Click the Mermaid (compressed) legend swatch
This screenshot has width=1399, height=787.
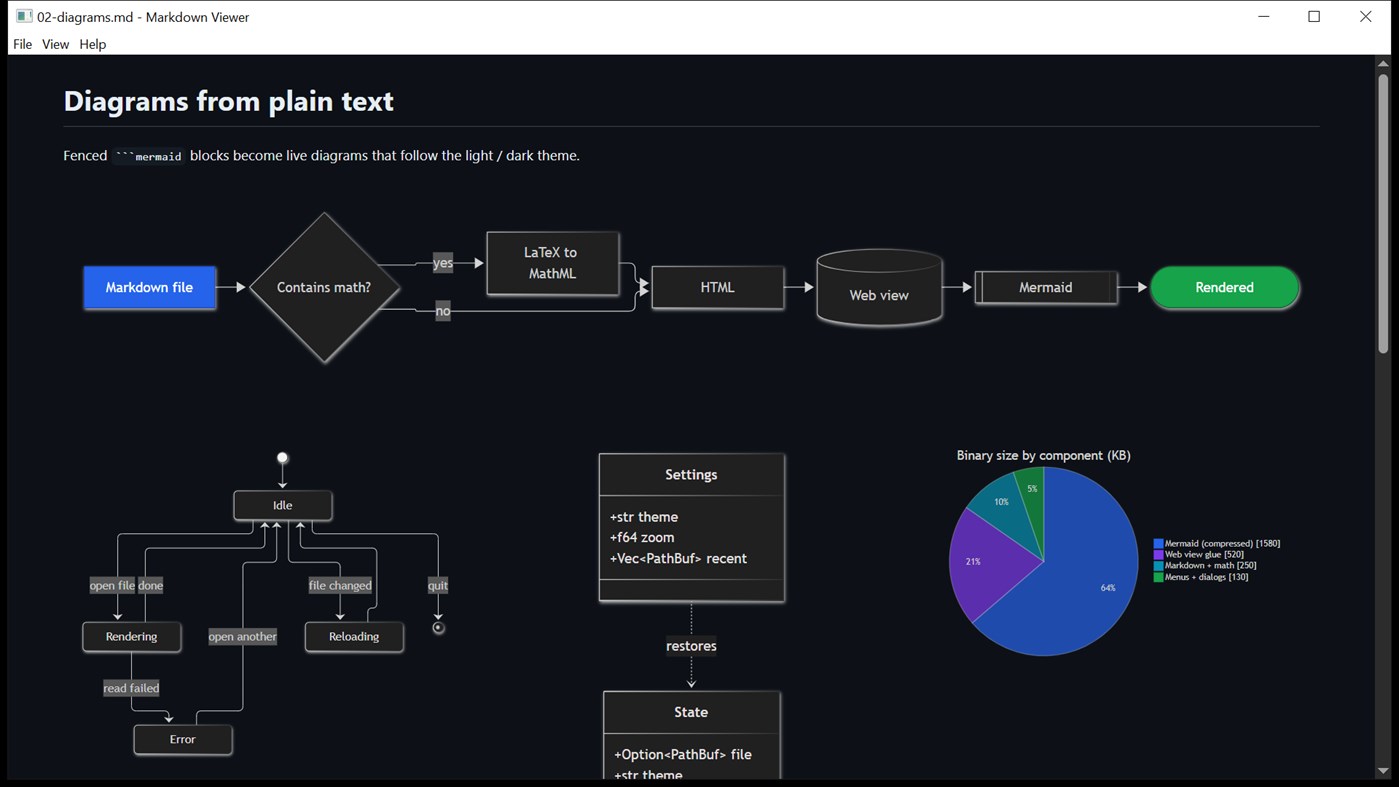[1159, 543]
